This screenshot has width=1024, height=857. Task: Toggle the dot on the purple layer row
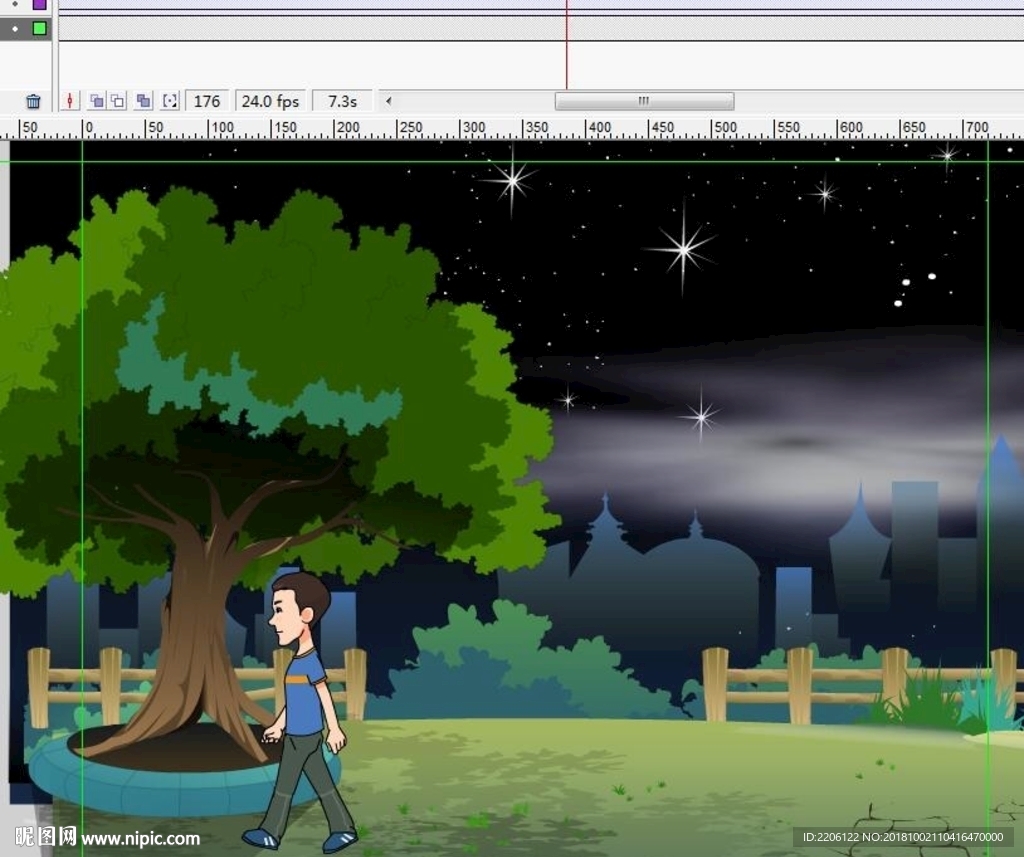[14, 4]
